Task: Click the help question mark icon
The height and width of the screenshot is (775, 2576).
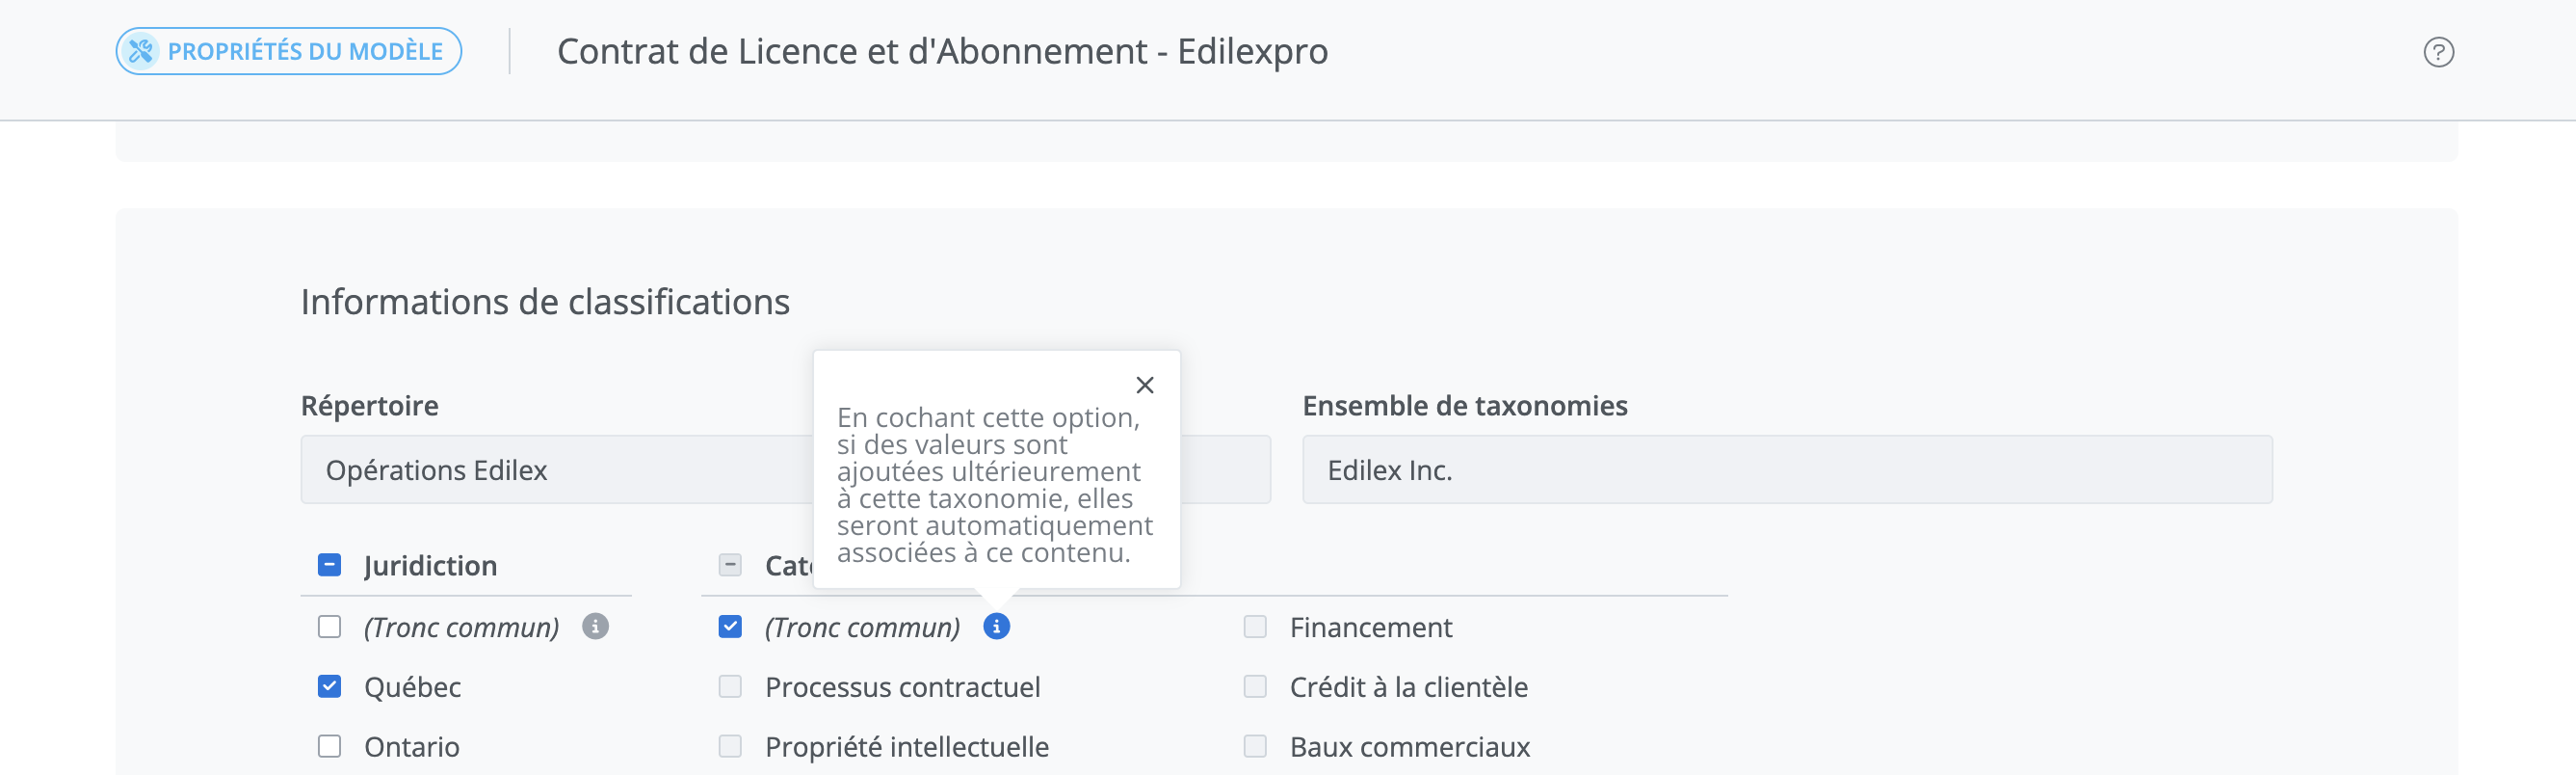Action: 2438,52
